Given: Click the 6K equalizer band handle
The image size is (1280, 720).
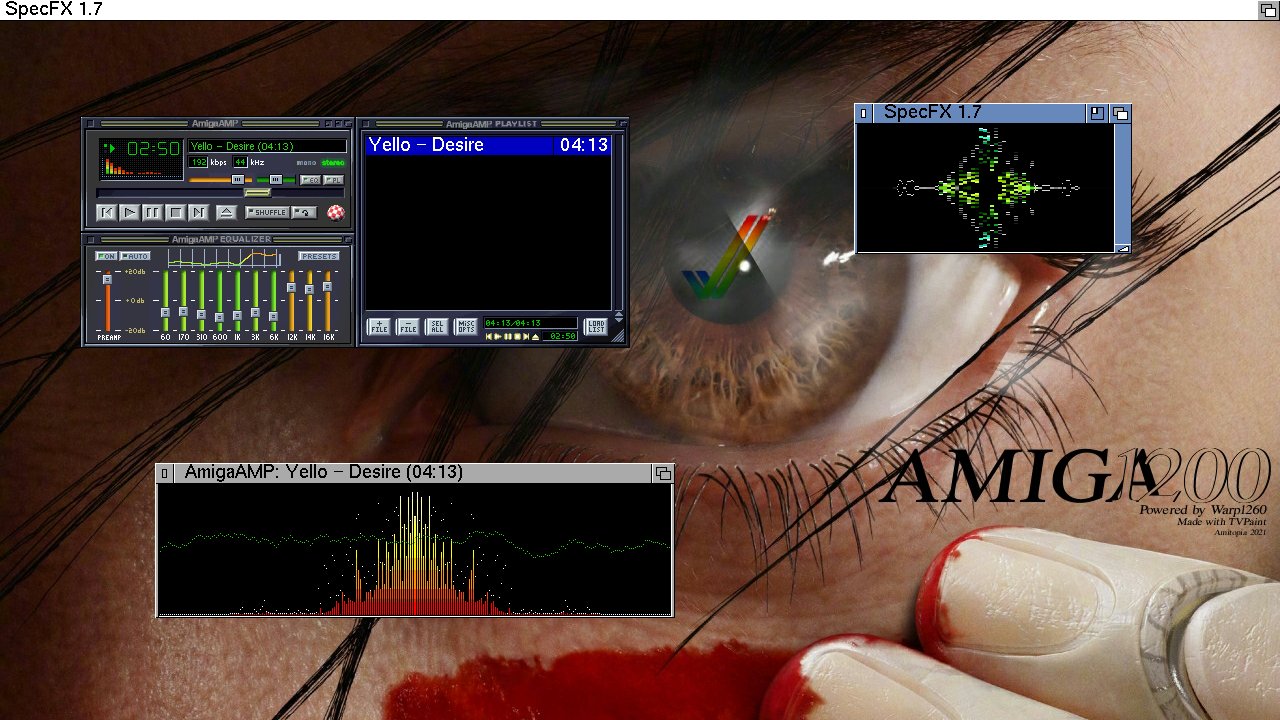Looking at the screenshot, I should [273, 316].
